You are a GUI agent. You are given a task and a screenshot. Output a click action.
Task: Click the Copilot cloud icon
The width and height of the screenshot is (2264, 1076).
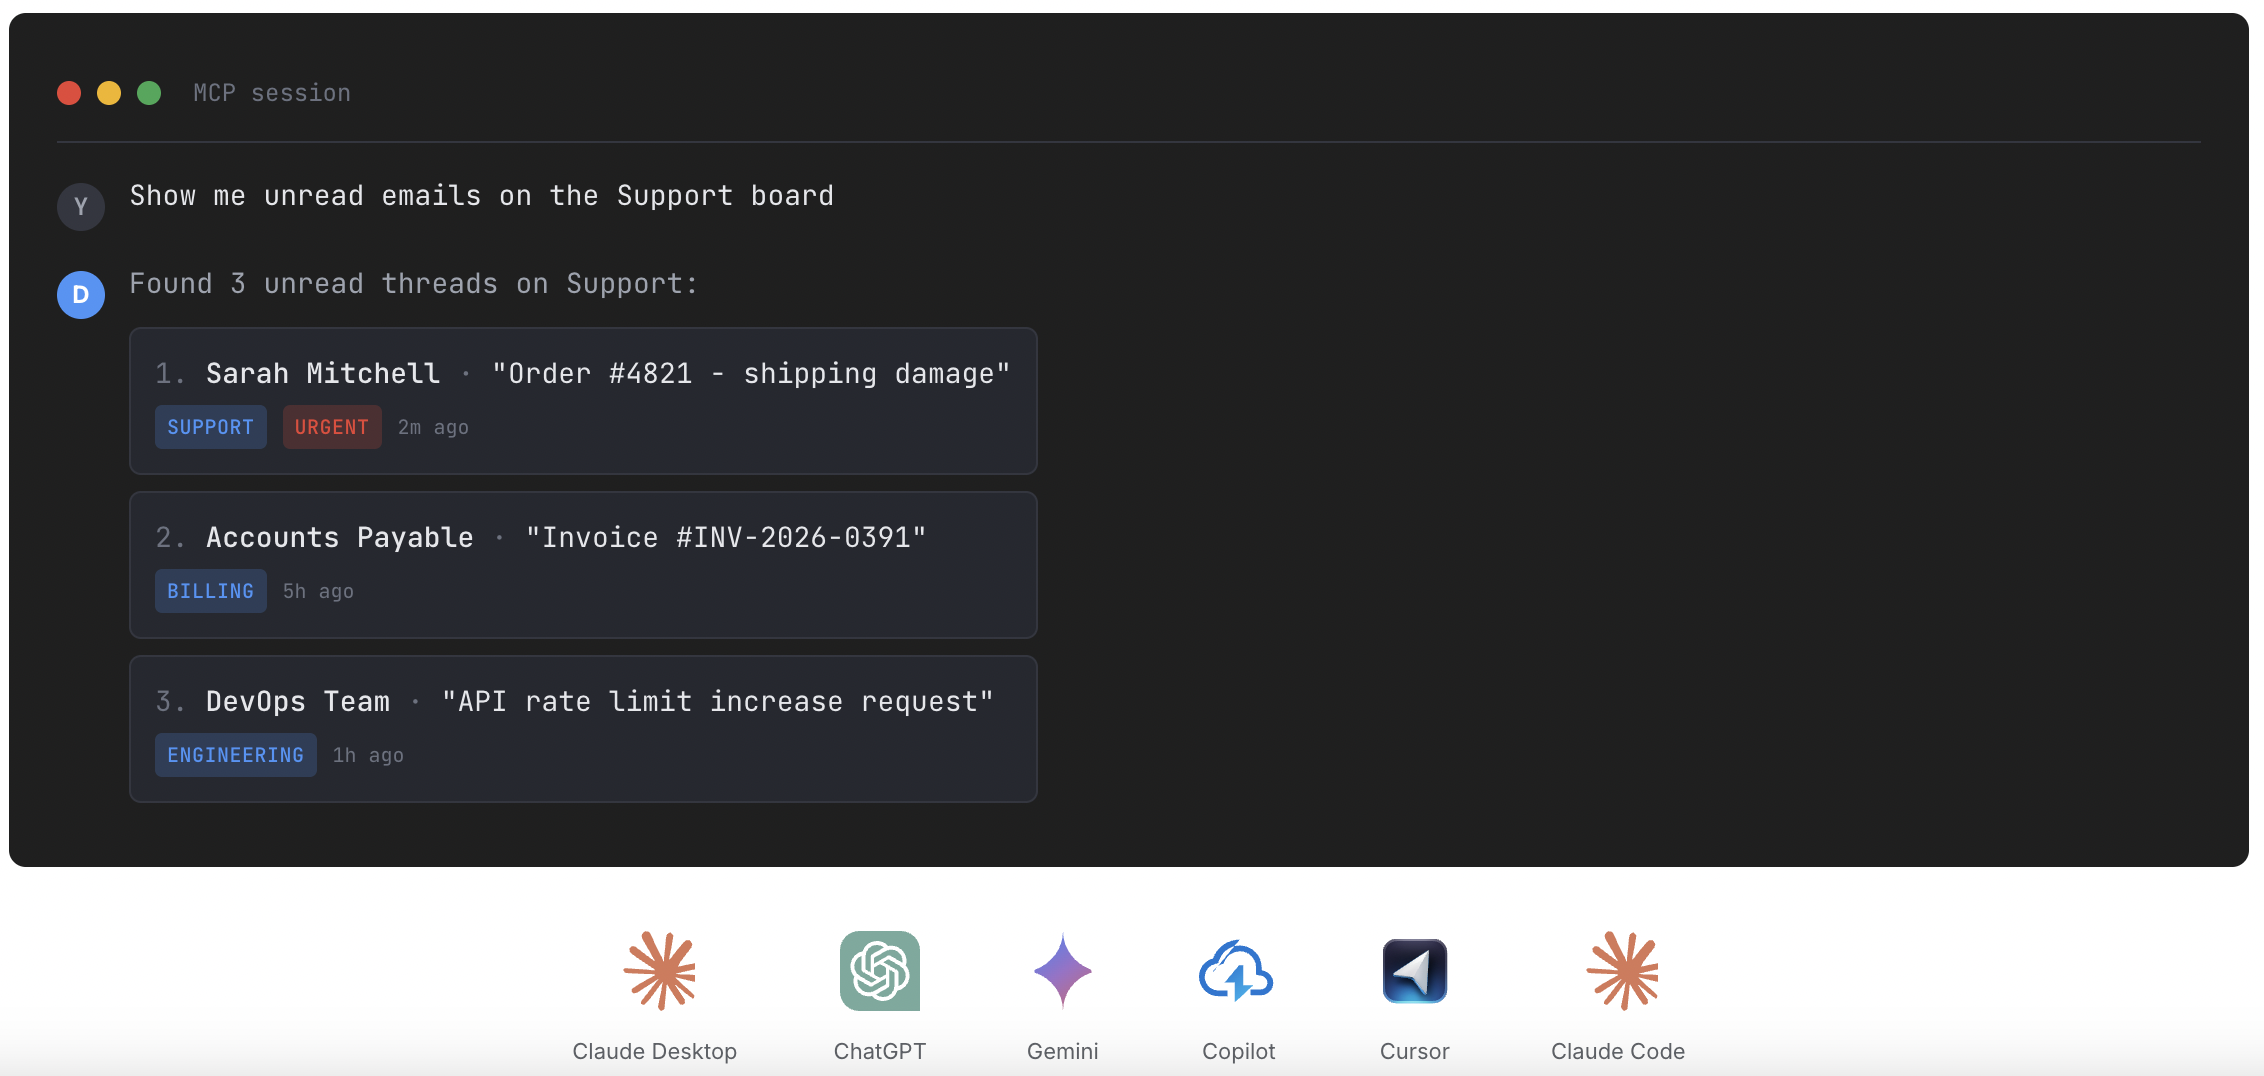[1236, 971]
